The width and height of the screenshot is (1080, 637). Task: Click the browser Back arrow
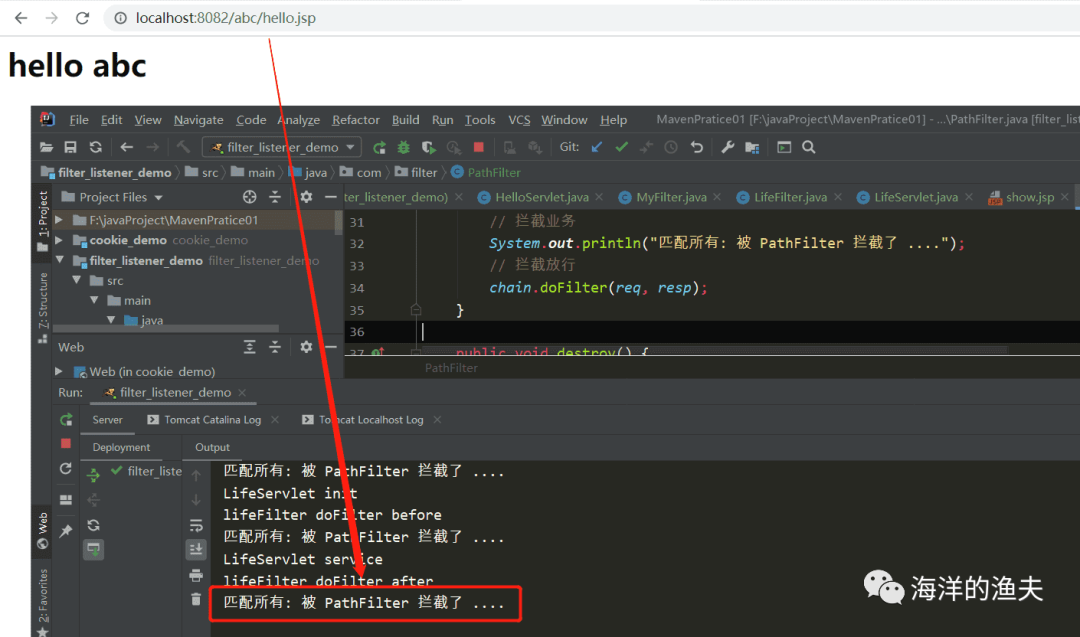[21, 18]
